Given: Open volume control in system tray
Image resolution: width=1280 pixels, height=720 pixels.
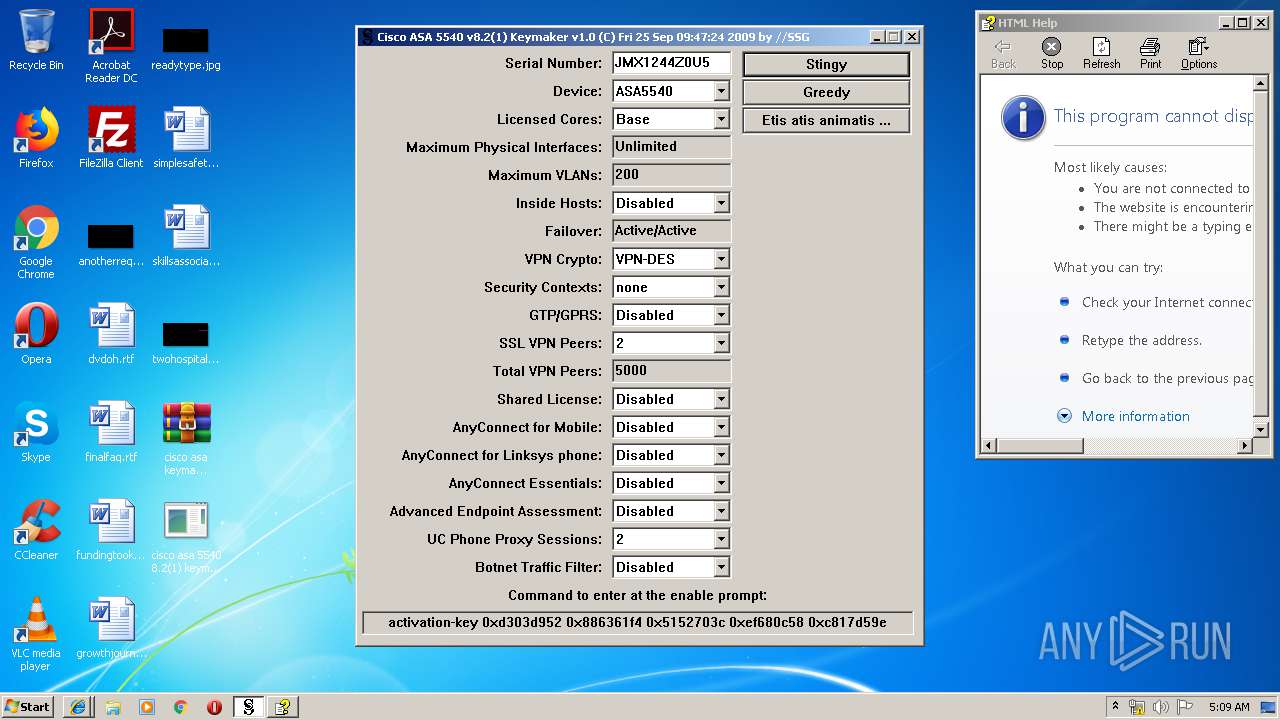Looking at the screenshot, I should [x=1161, y=707].
